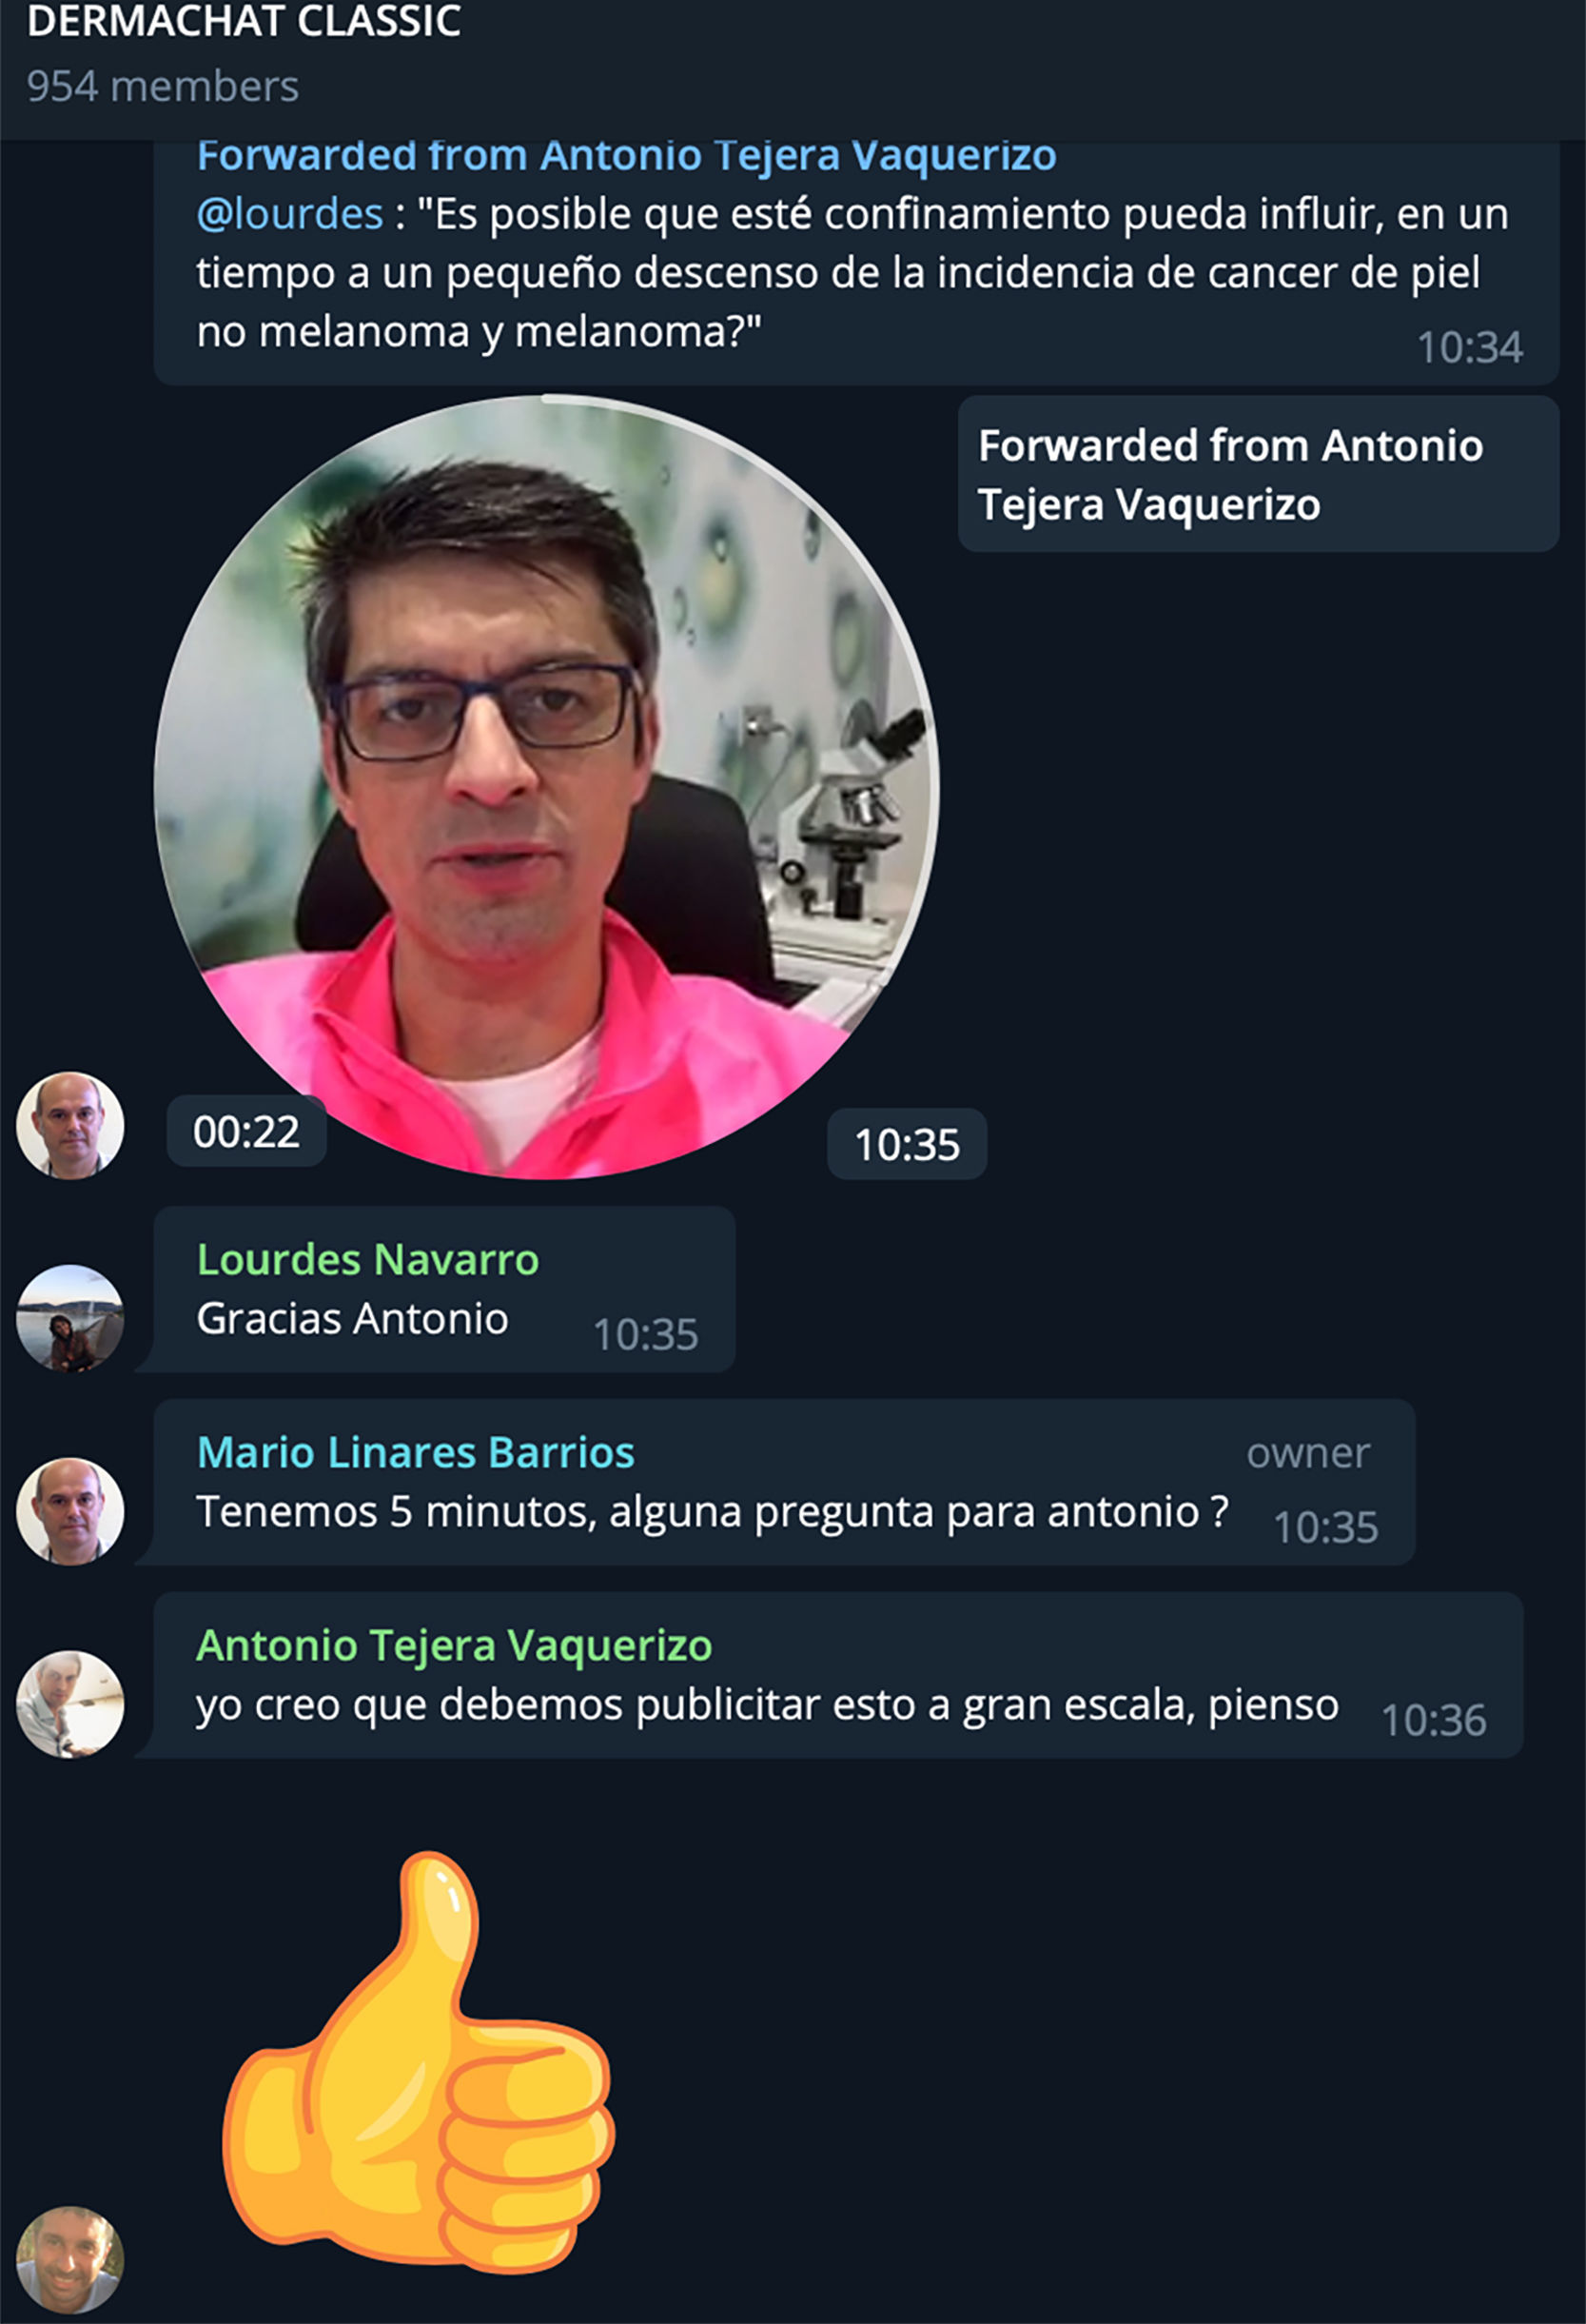Click Antonio Tejera Vaquerizo sender name
Screen dimensions: 1586x2324
click(x=454, y=1645)
